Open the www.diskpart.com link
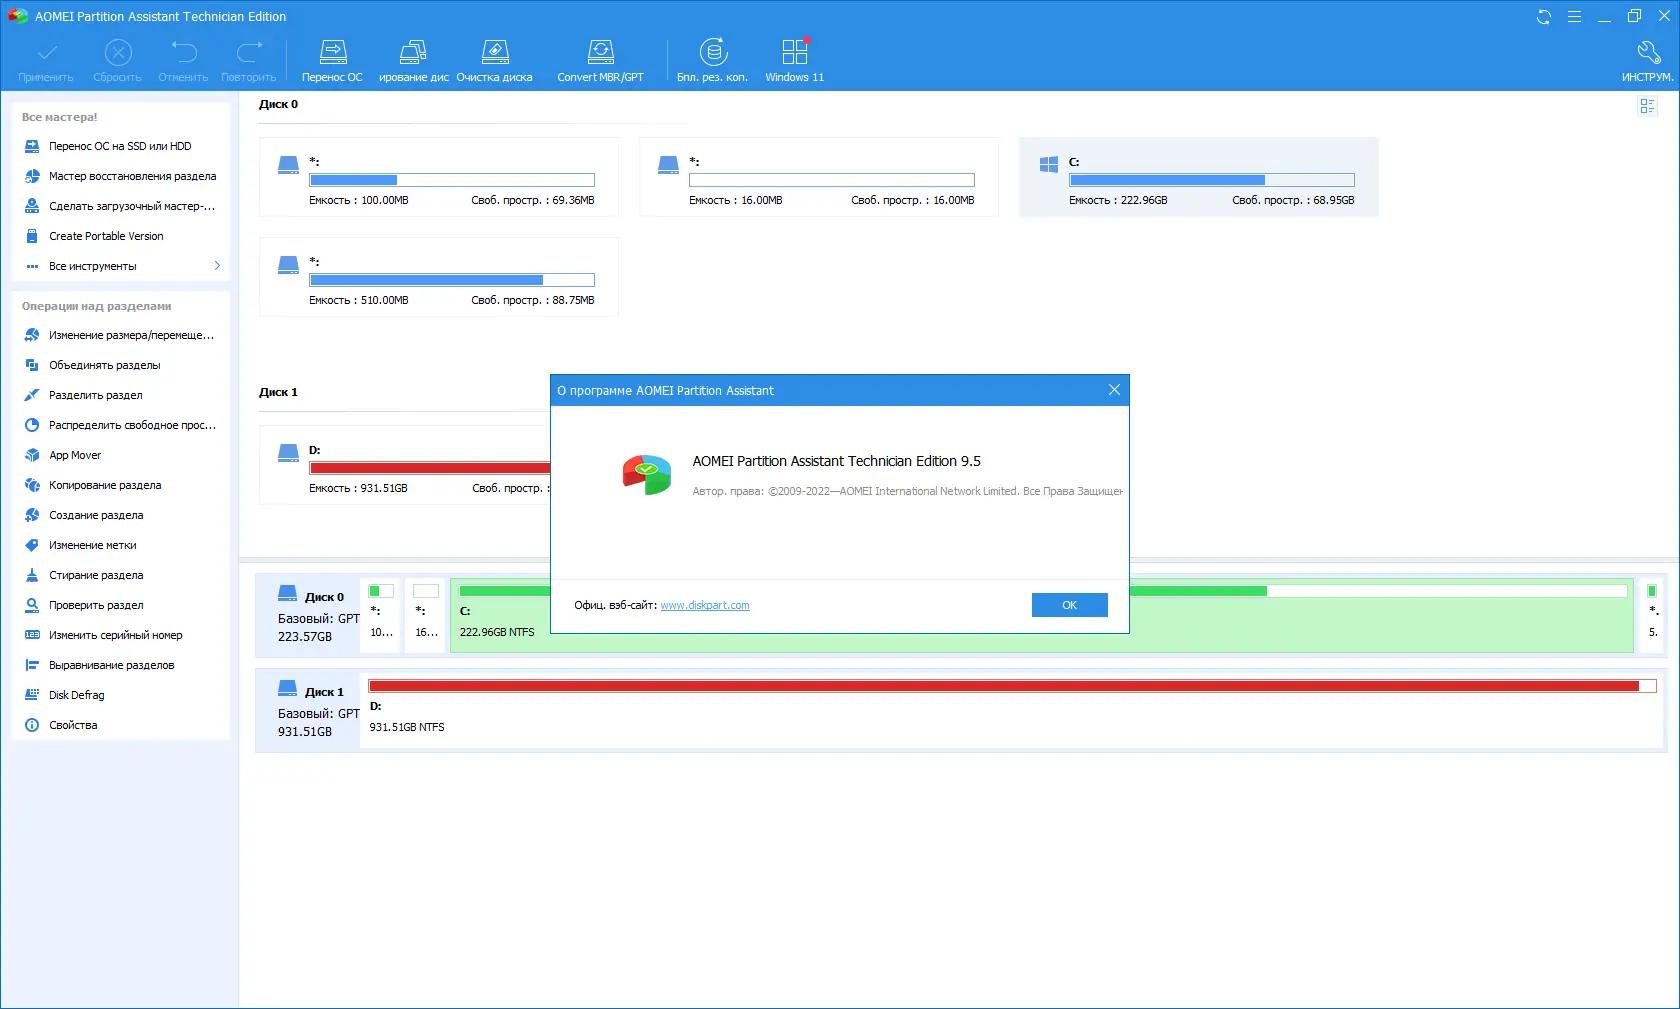The height and width of the screenshot is (1009, 1680). (x=704, y=605)
